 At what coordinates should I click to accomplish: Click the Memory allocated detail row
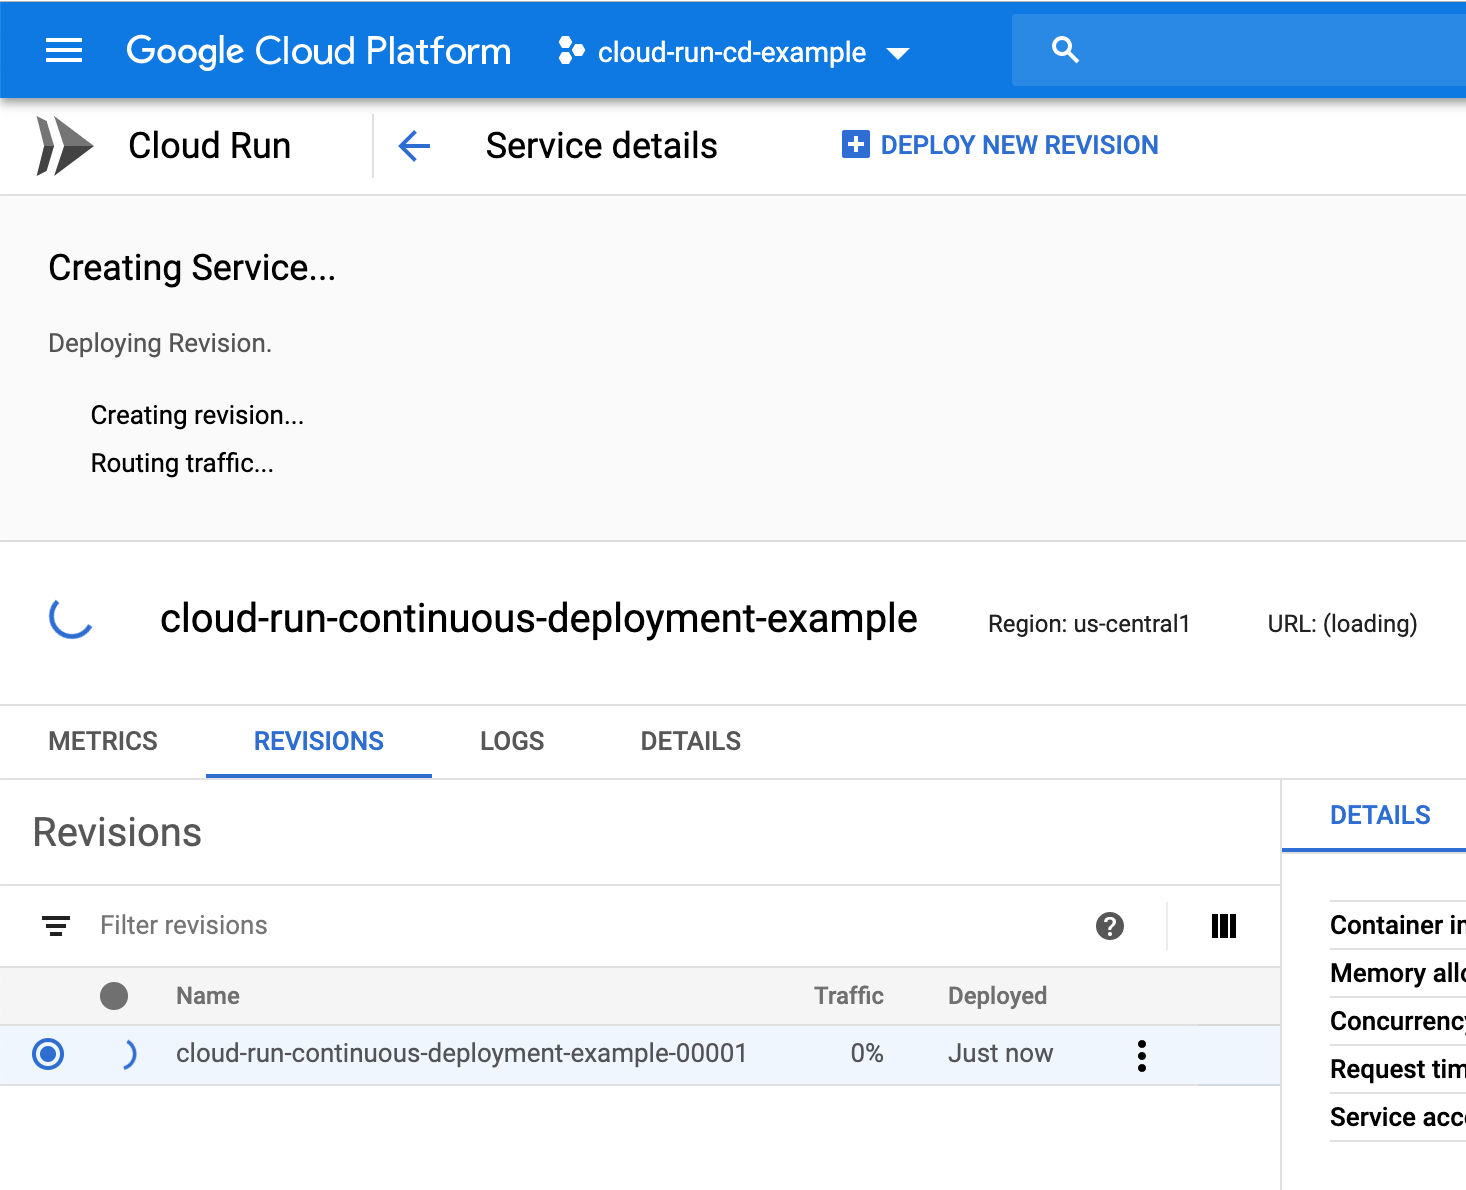tap(1397, 973)
